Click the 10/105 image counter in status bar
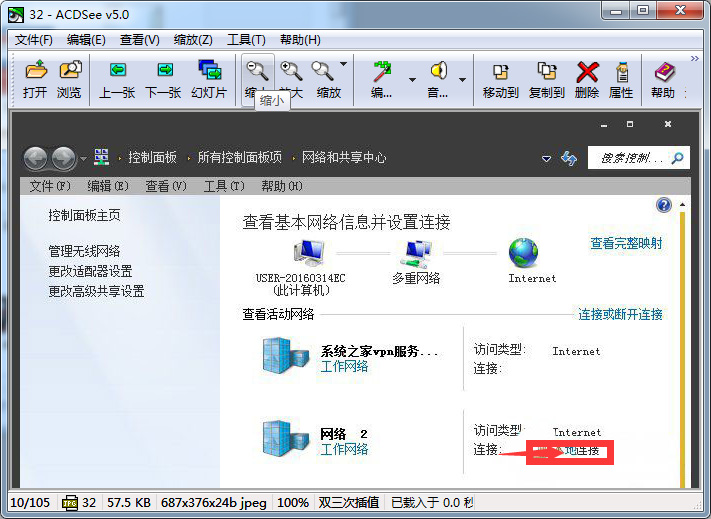This screenshot has width=711, height=519. coord(30,503)
